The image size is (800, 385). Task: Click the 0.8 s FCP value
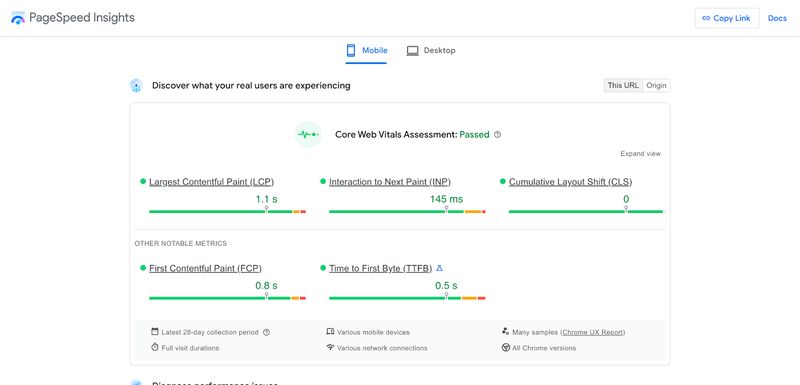pyautogui.click(x=266, y=286)
